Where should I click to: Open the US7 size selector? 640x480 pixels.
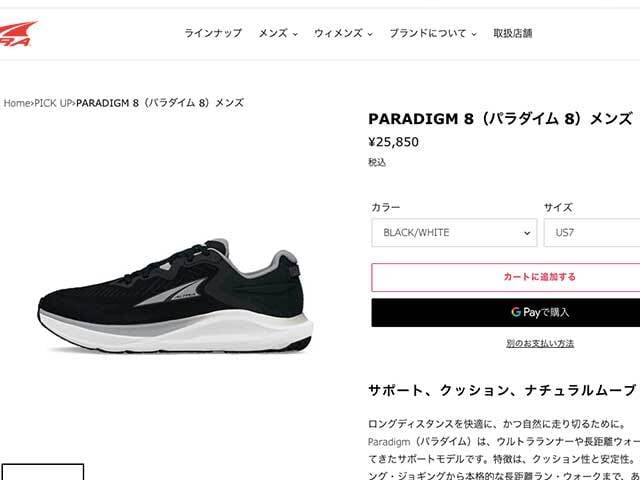point(592,233)
